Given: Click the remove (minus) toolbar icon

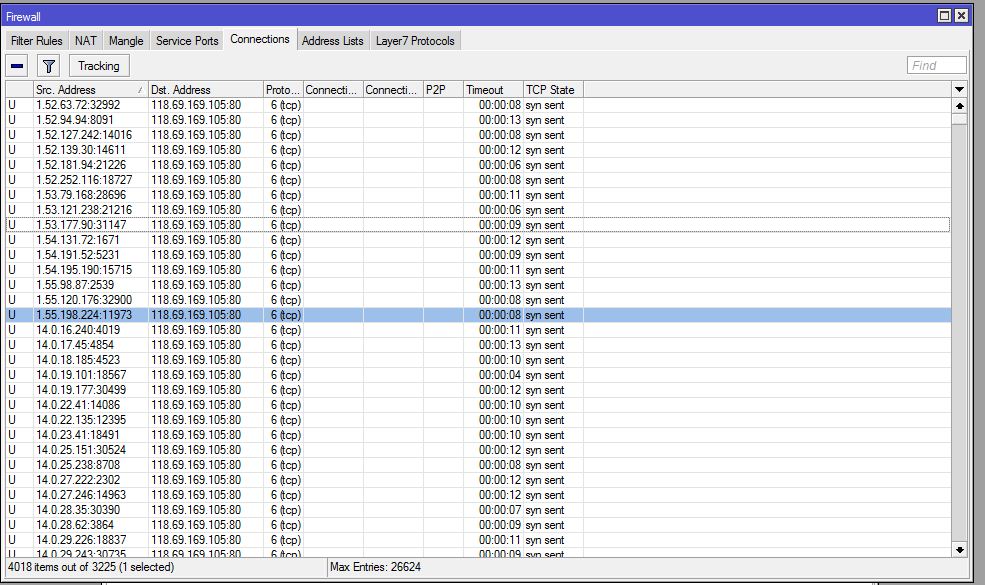Looking at the screenshot, I should pos(17,65).
